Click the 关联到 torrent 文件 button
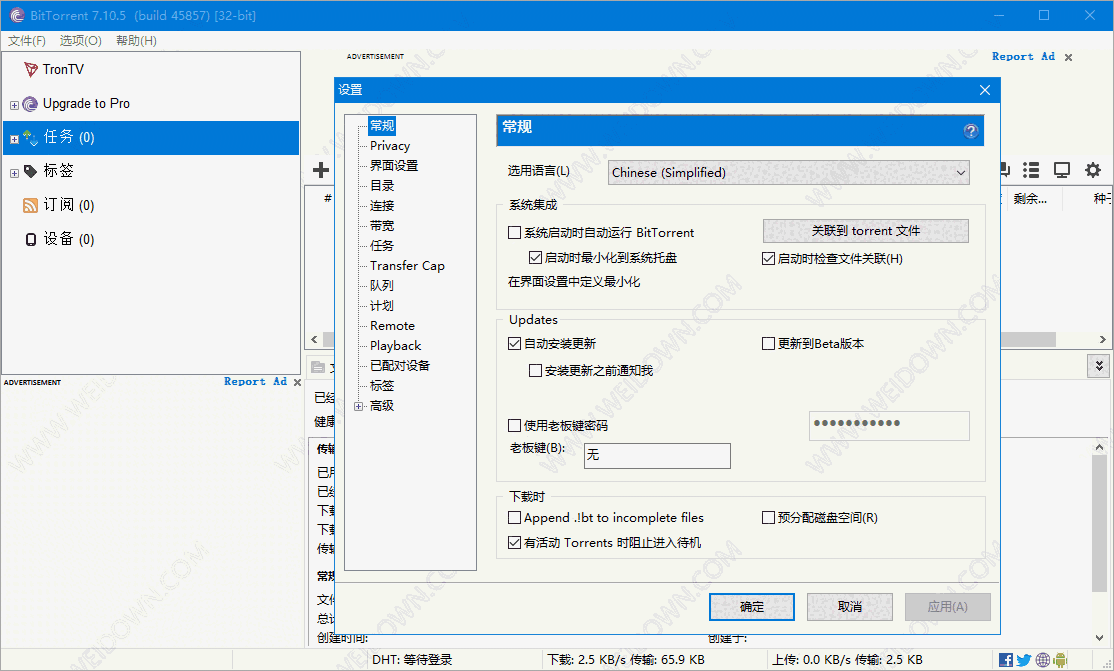1114x671 pixels. (866, 231)
